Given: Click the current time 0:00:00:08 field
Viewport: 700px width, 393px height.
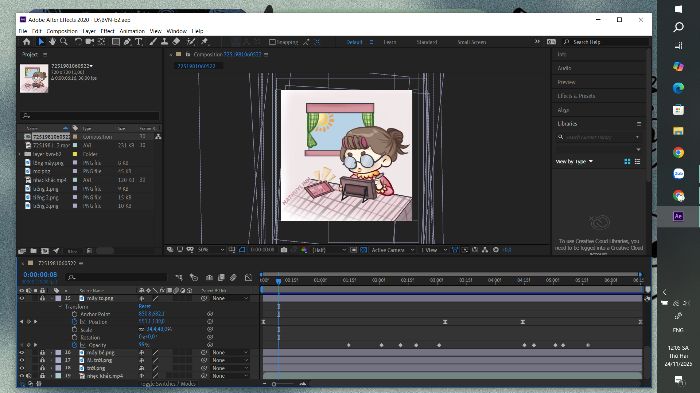Looking at the screenshot, I should [40, 275].
